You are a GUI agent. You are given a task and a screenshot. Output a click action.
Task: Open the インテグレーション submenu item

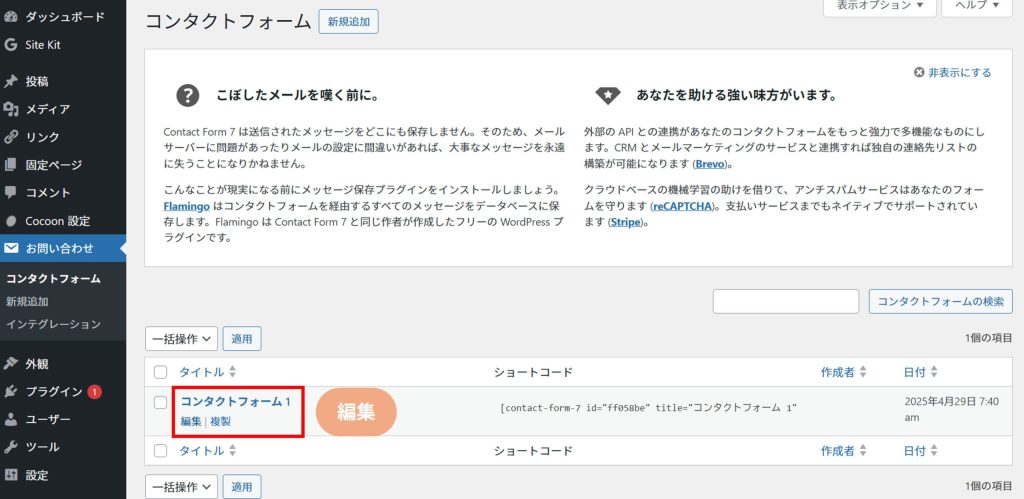[53, 324]
